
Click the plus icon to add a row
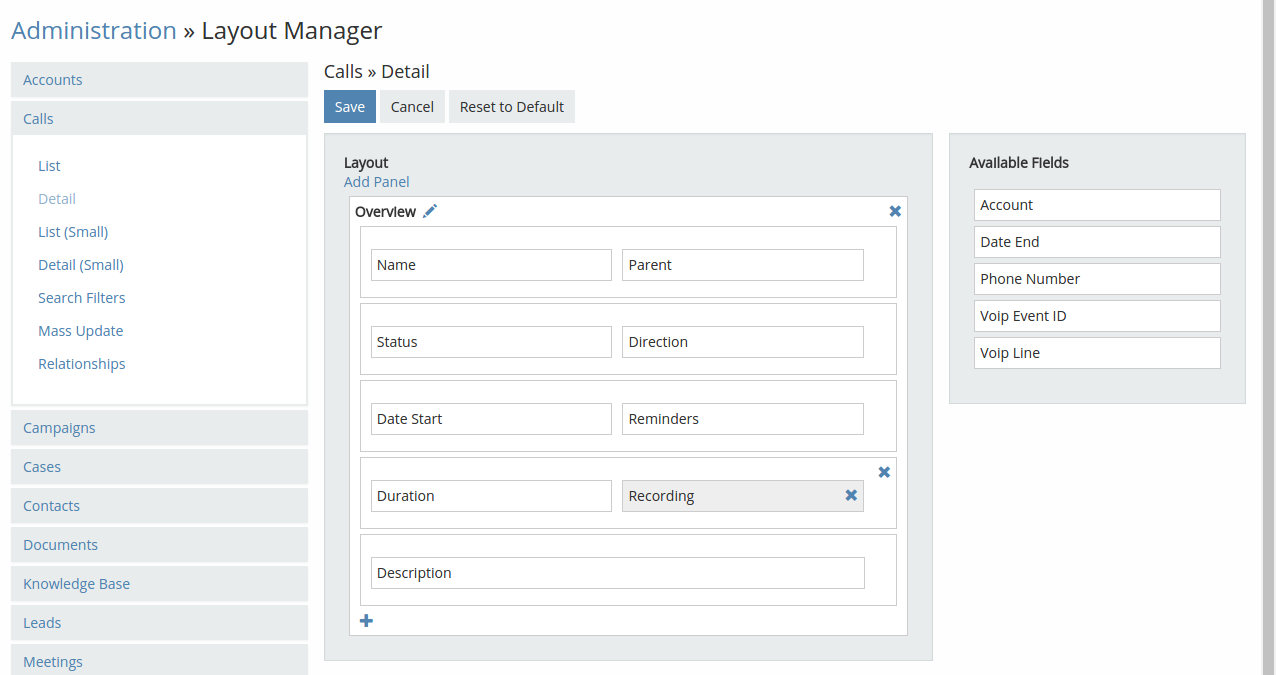pos(366,621)
